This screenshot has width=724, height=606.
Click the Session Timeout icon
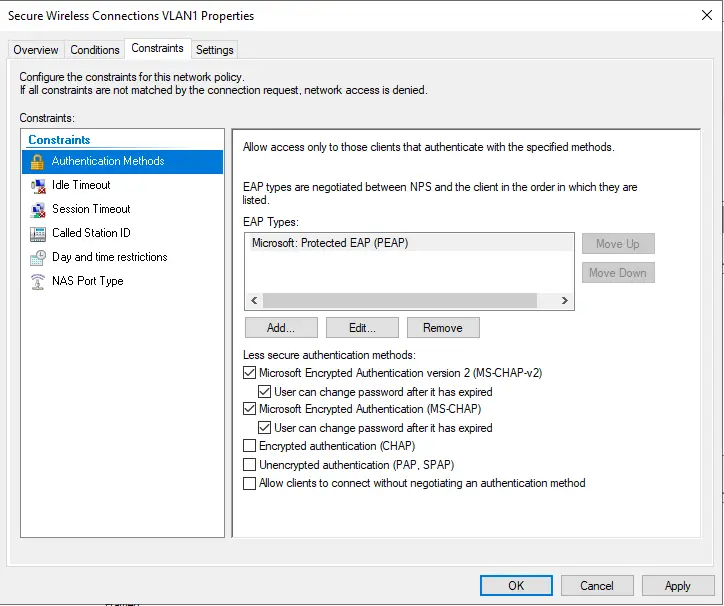[x=38, y=210]
